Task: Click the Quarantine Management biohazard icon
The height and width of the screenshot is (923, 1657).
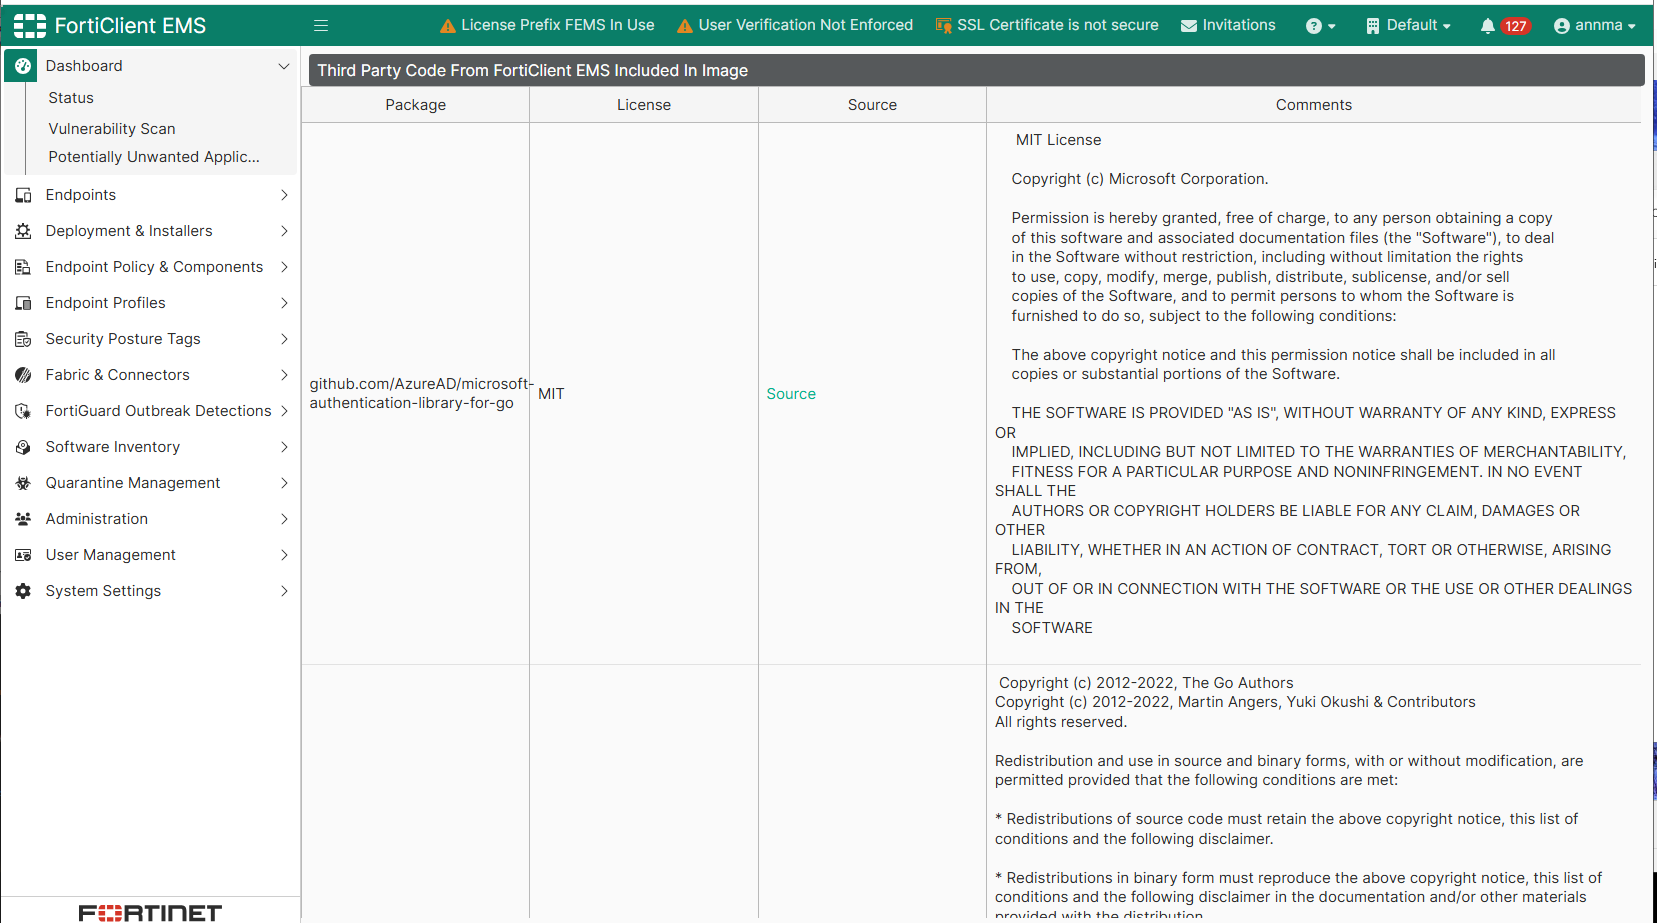Action: (x=23, y=483)
